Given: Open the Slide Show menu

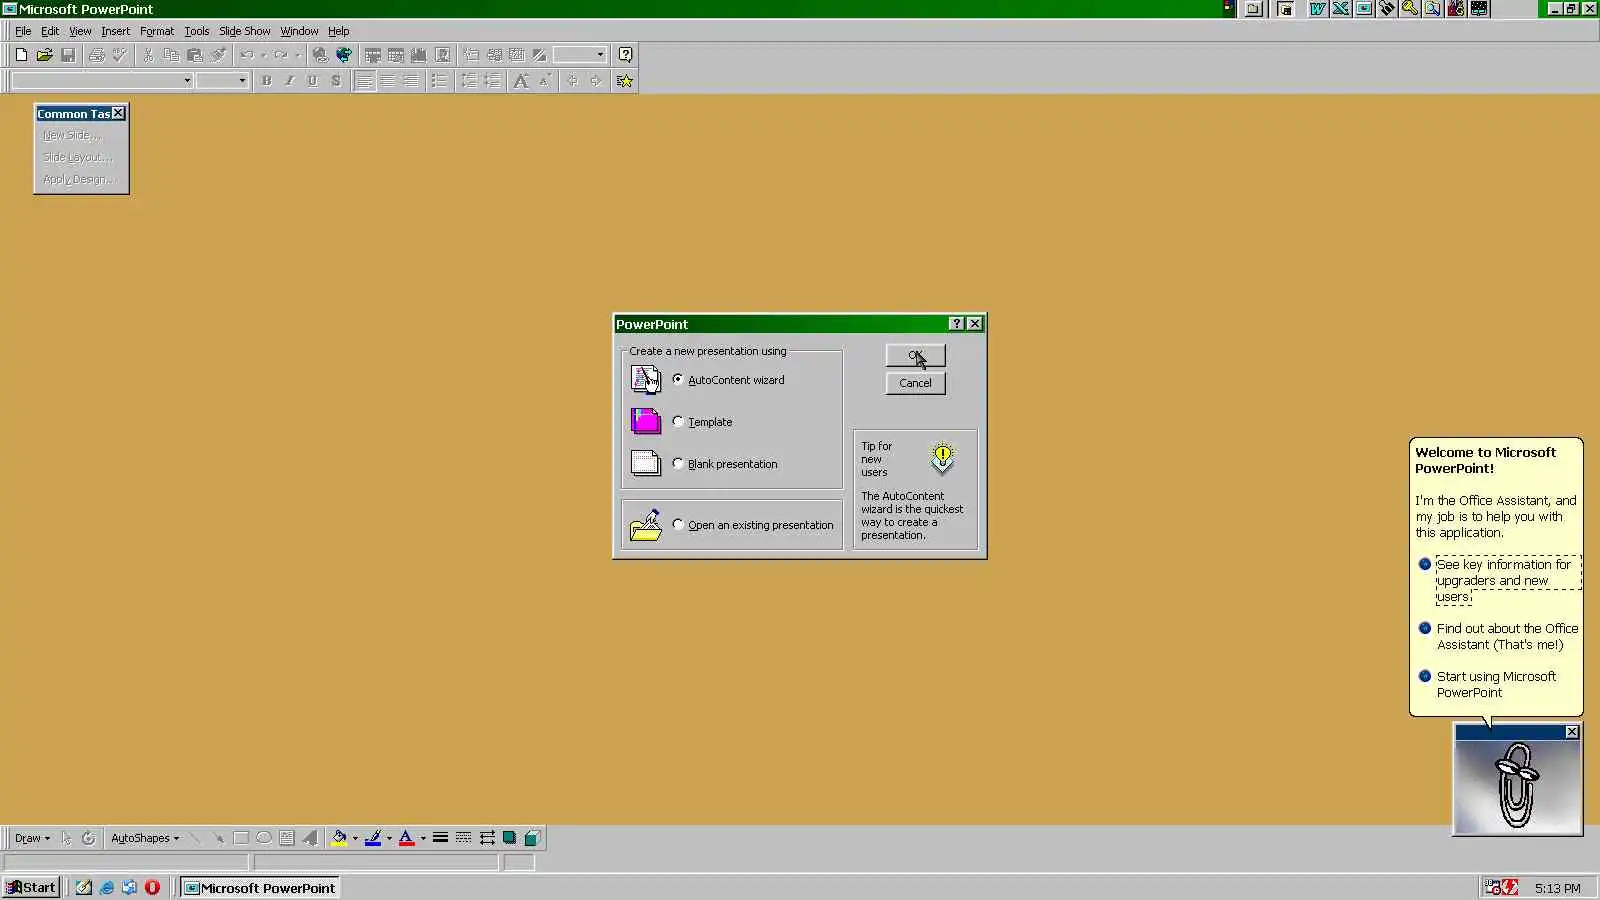Looking at the screenshot, I should coord(245,31).
